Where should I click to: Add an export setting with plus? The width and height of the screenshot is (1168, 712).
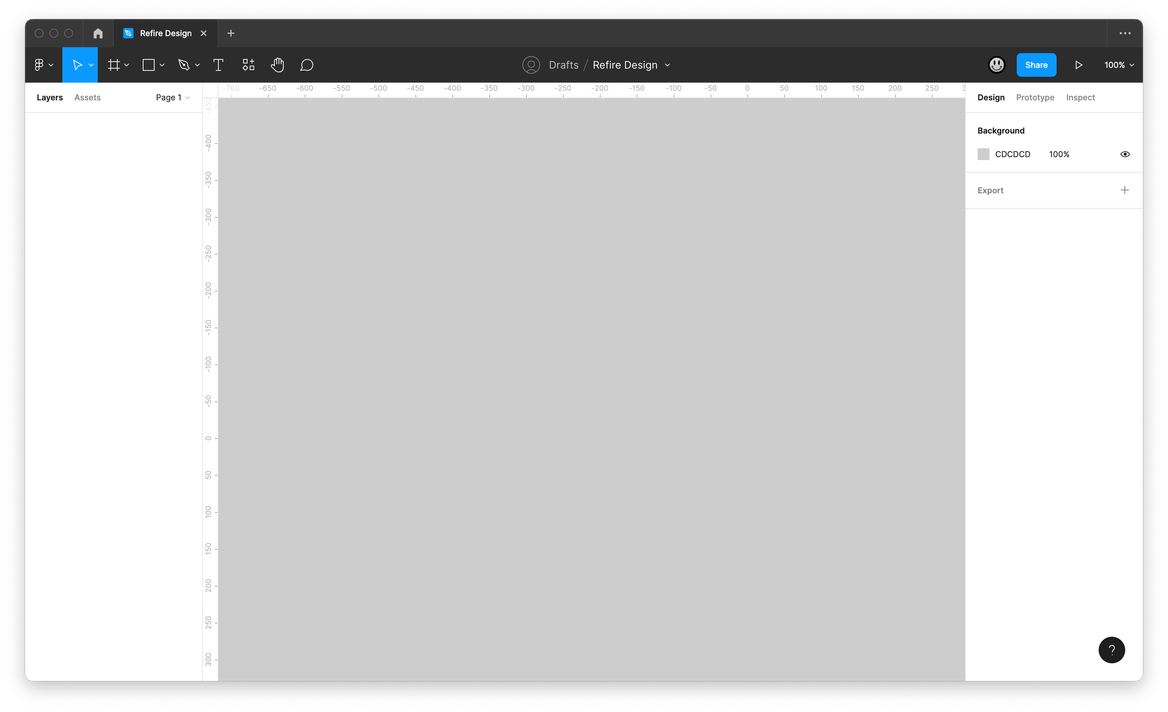click(1125, 190)
